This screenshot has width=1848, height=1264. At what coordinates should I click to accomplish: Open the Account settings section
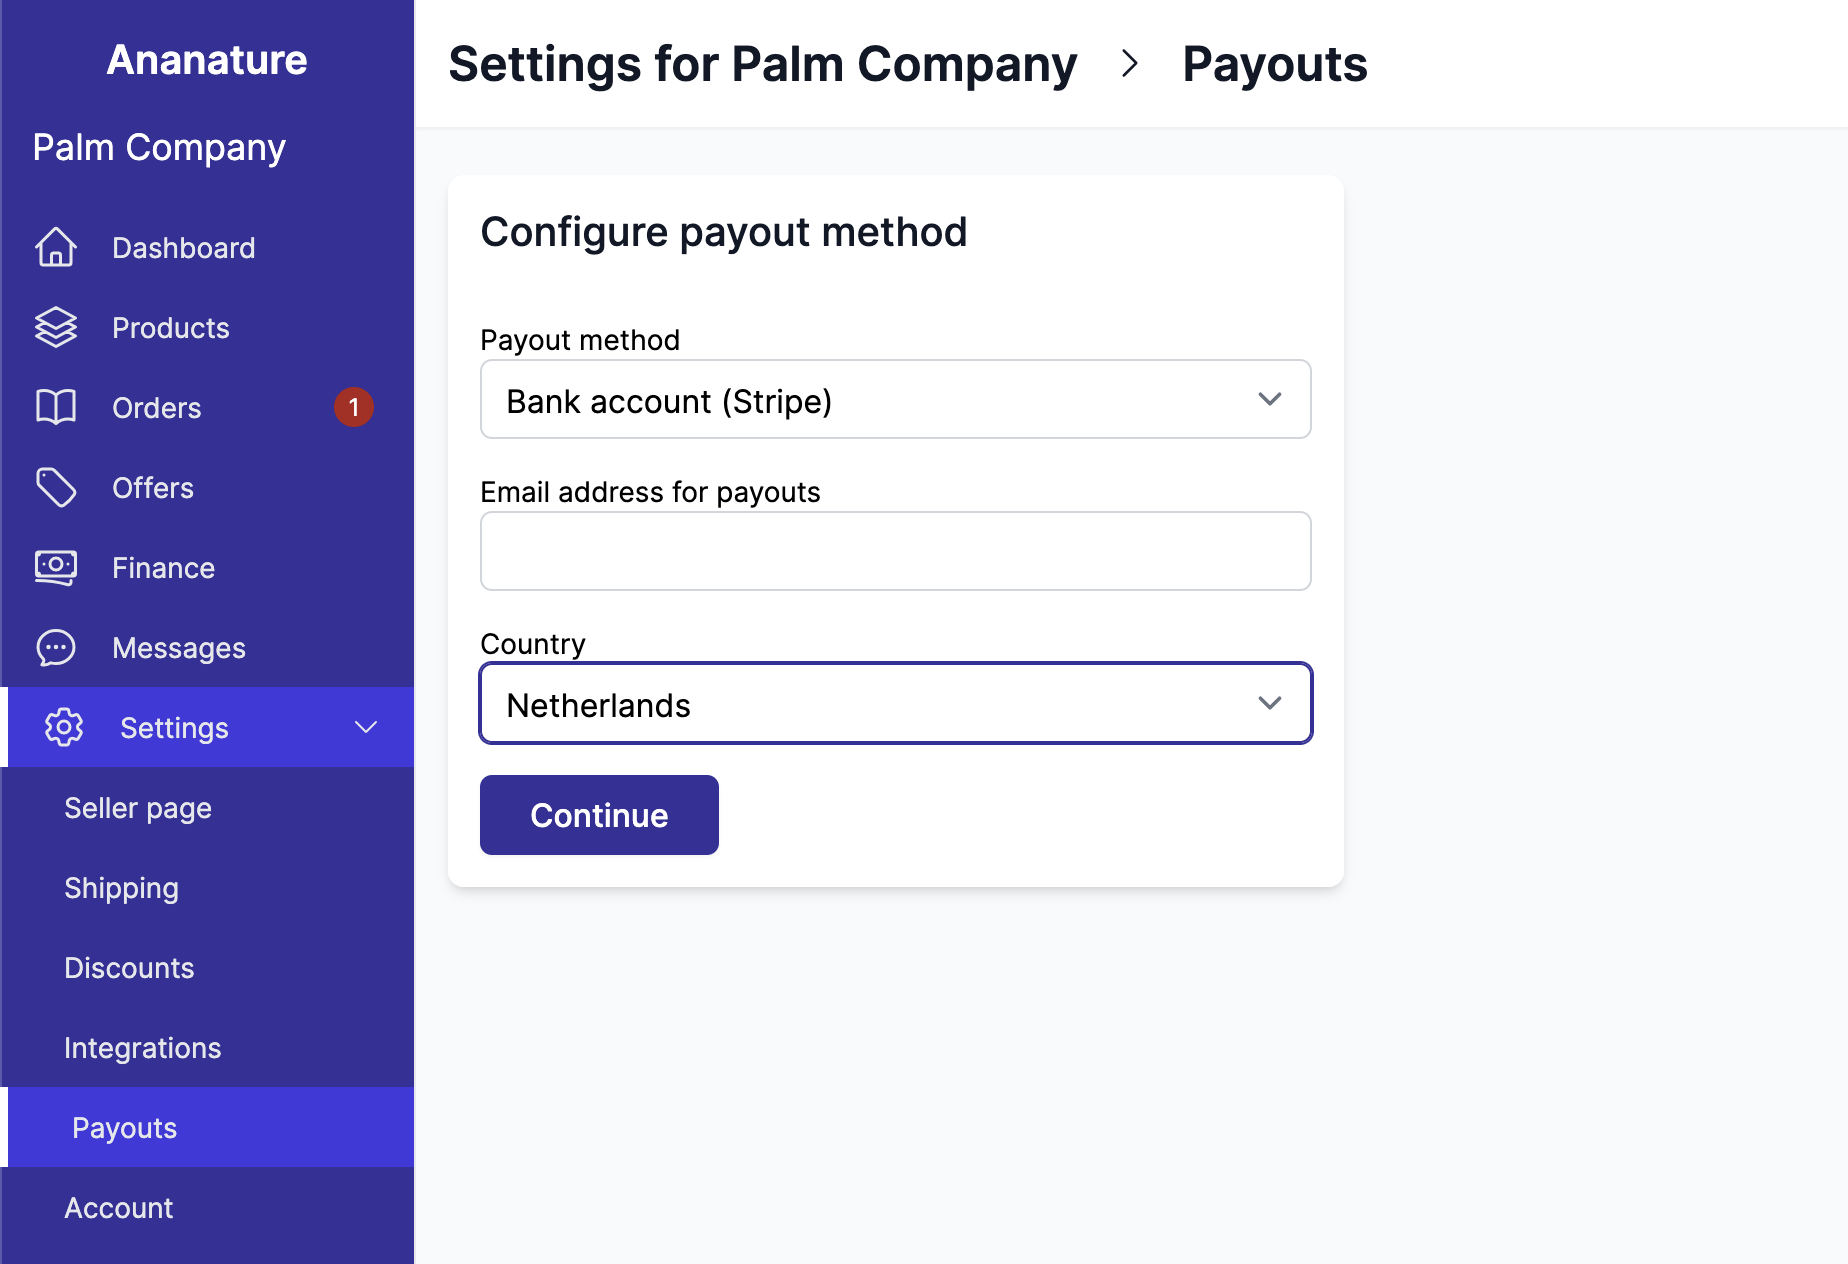[x=118, y=1207]
